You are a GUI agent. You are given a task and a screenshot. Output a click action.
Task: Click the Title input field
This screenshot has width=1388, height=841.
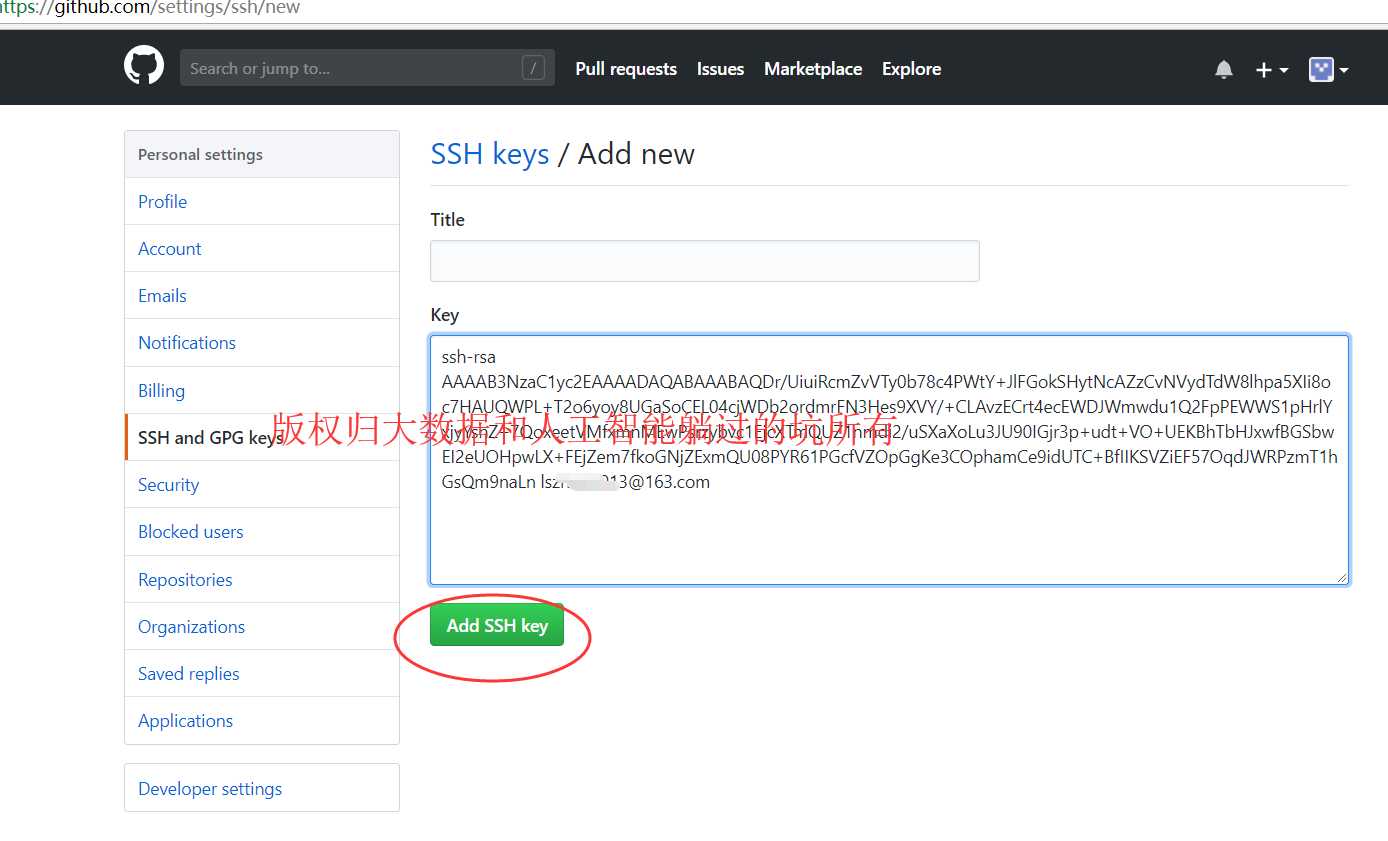tap(705, 261)
